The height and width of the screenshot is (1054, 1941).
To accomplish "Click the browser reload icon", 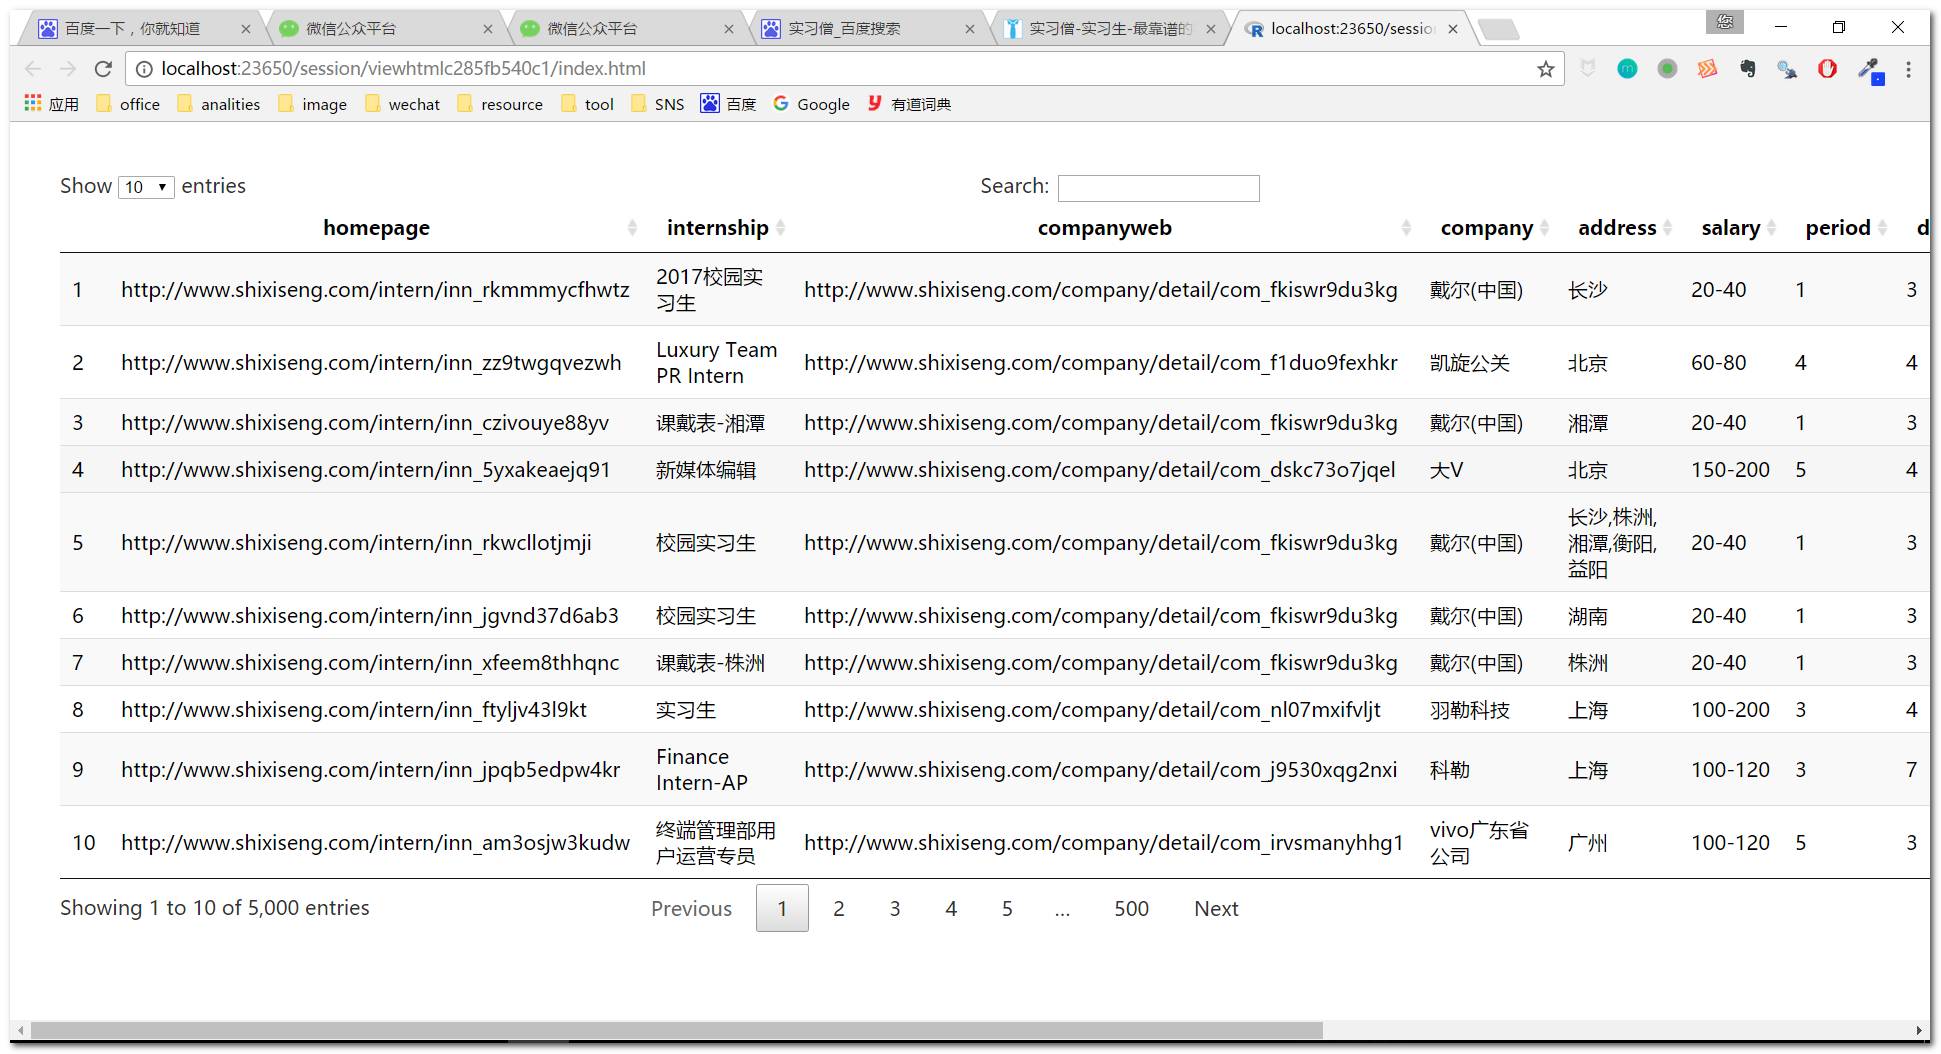I will (102, 69).
